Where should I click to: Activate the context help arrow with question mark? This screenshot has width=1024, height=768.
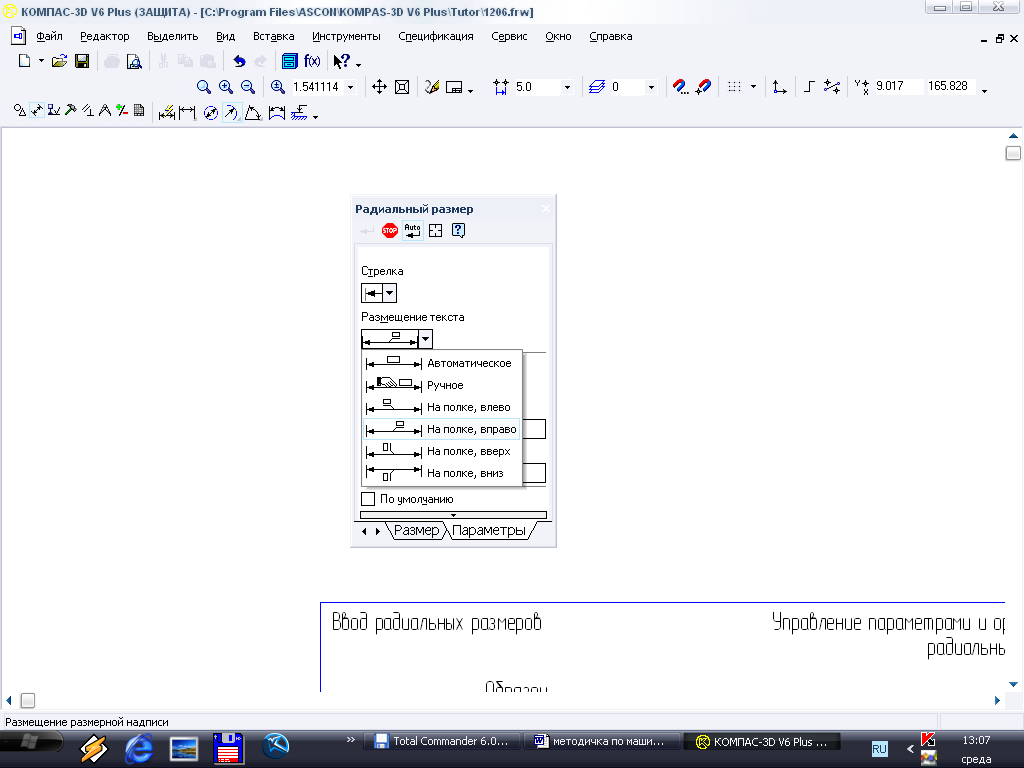[x=342, y=61]
